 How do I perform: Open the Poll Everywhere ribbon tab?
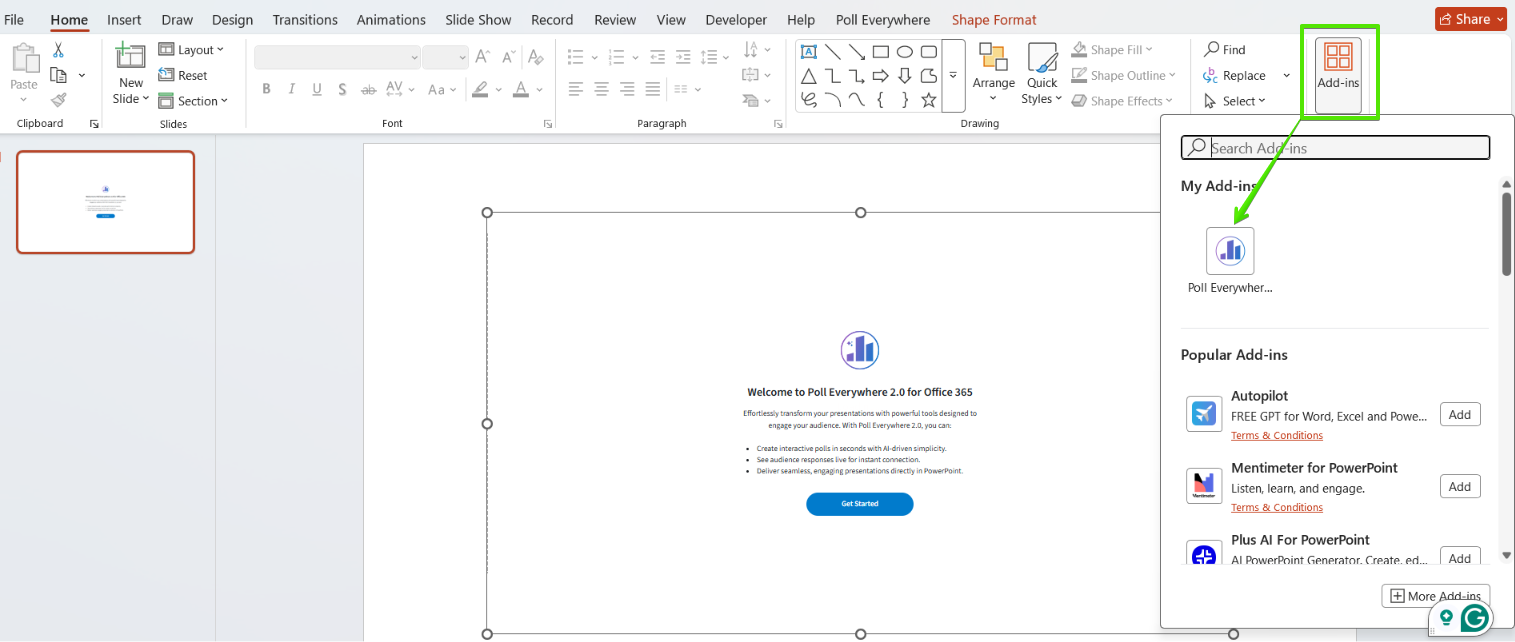pyautogui.click(x=883, y=20)
